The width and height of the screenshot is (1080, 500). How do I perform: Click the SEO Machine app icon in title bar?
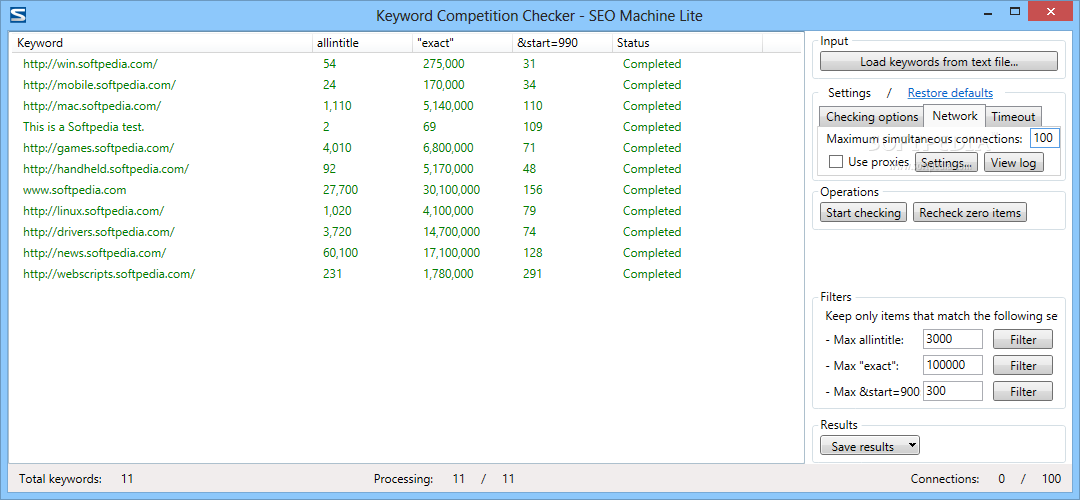click(20, 14)
